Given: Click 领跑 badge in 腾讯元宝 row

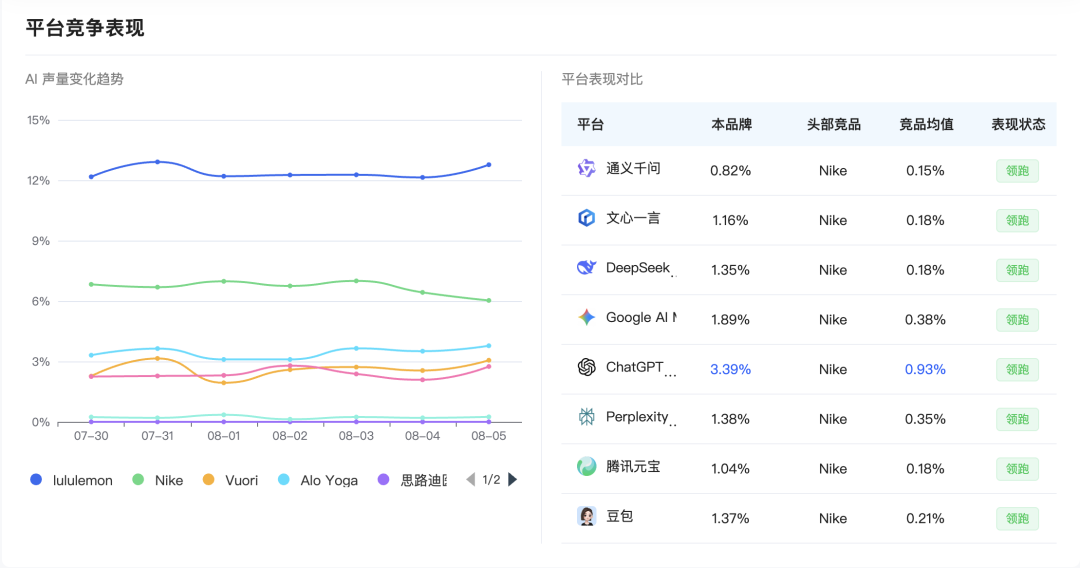Looking at the screenshot, I should coord(1017,469).
